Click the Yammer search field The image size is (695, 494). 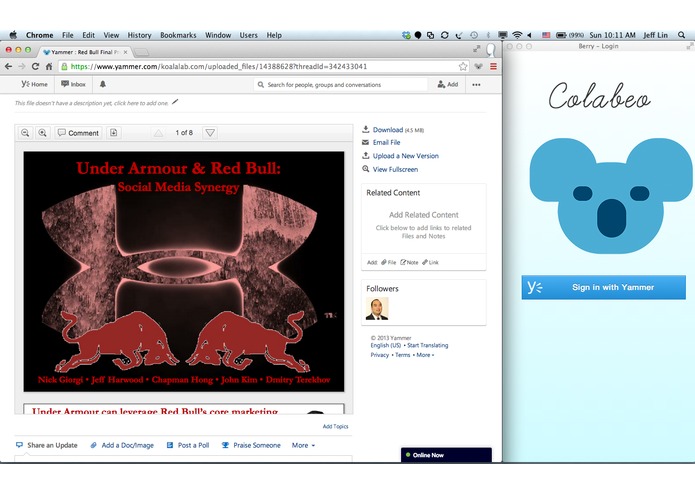(x=340, y=85)
